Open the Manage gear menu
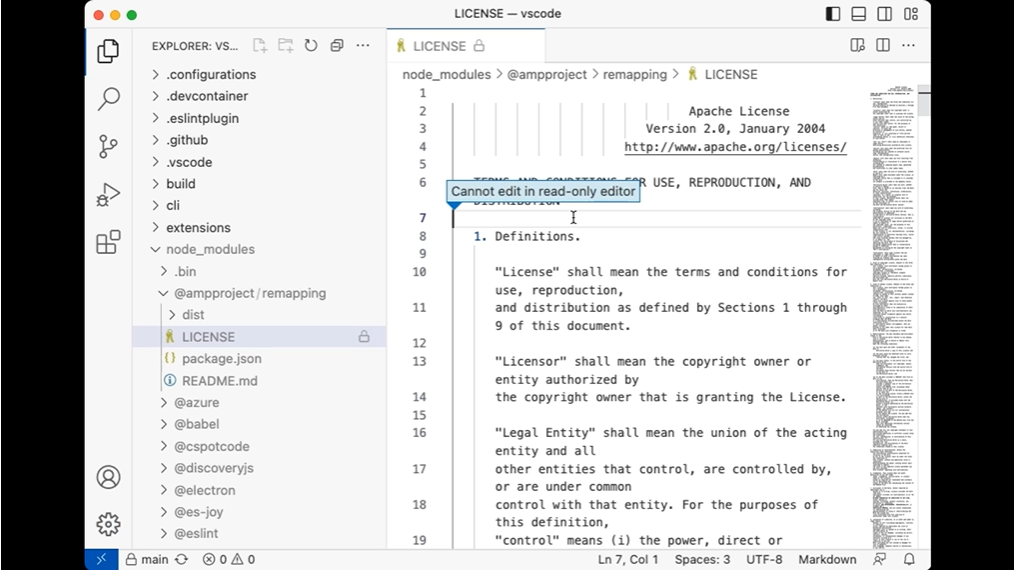 click(x=108, y=524)
